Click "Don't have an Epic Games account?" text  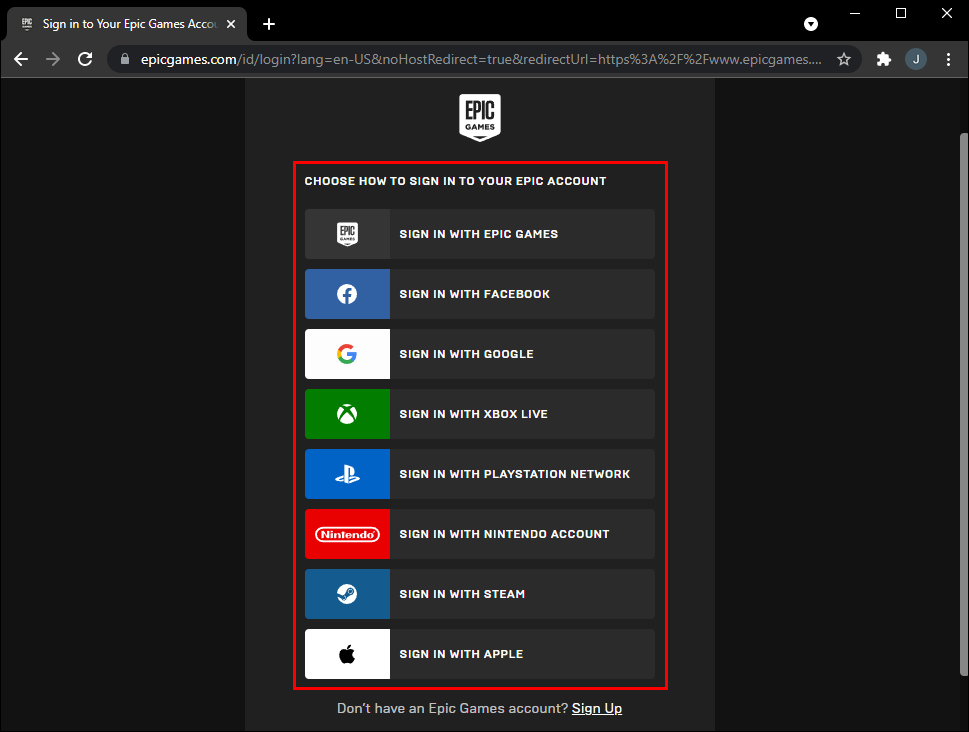point(452,709)
